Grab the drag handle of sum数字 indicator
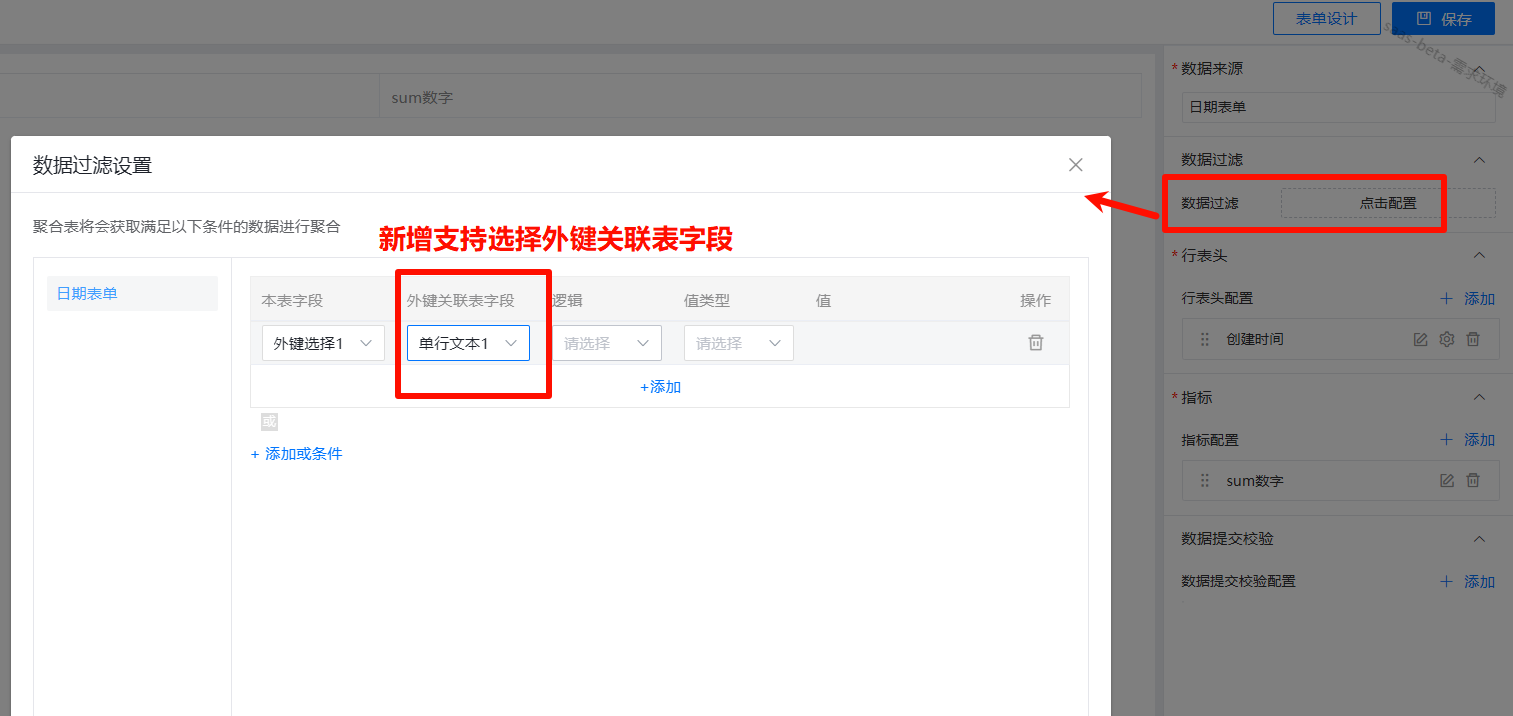 click(1205, 481)
